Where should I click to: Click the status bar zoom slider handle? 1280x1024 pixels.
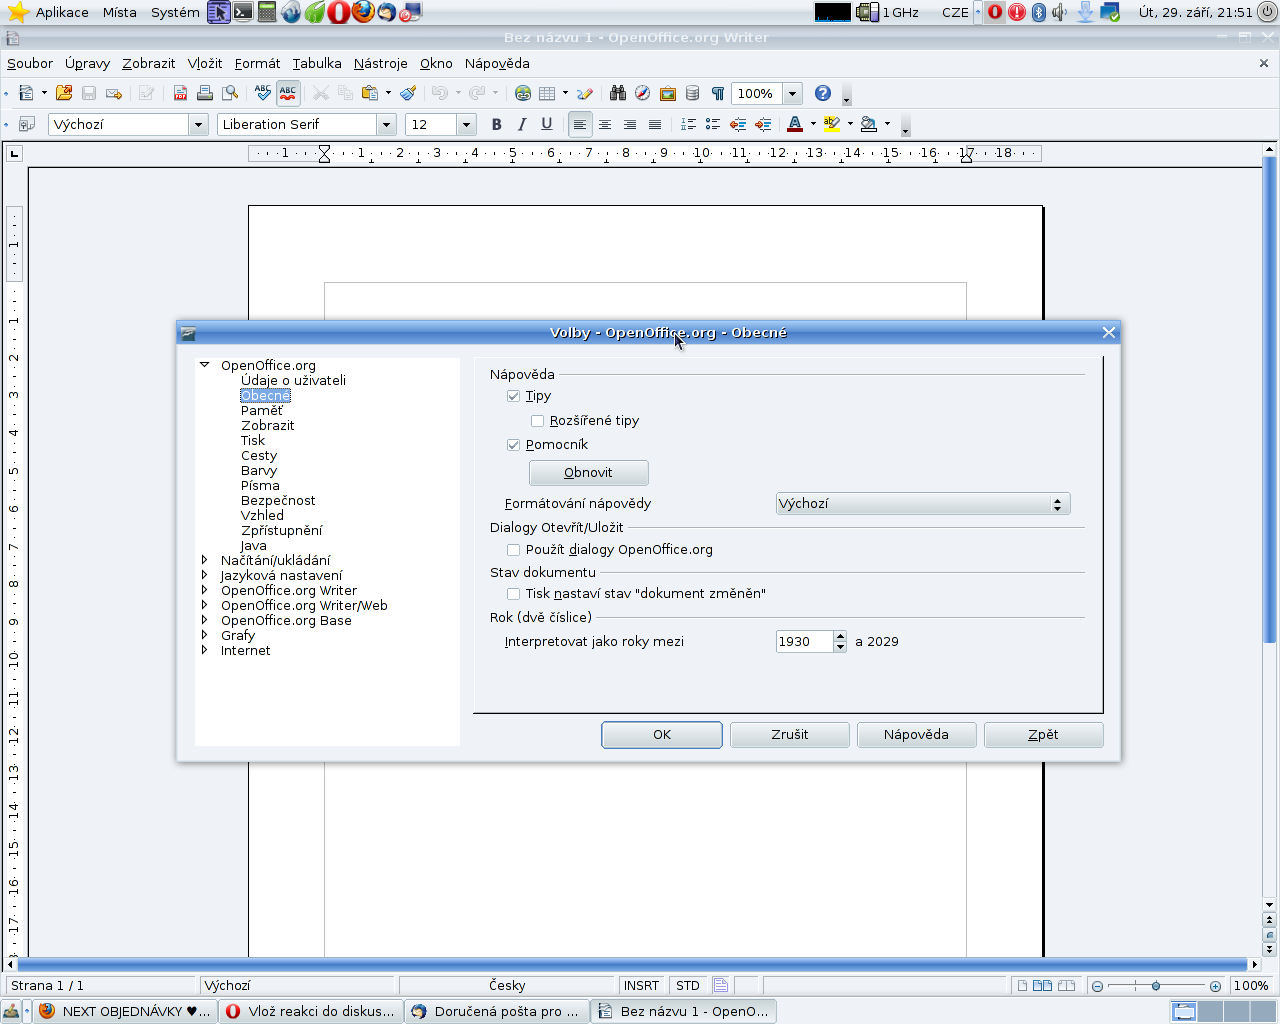click(1156, 986)
